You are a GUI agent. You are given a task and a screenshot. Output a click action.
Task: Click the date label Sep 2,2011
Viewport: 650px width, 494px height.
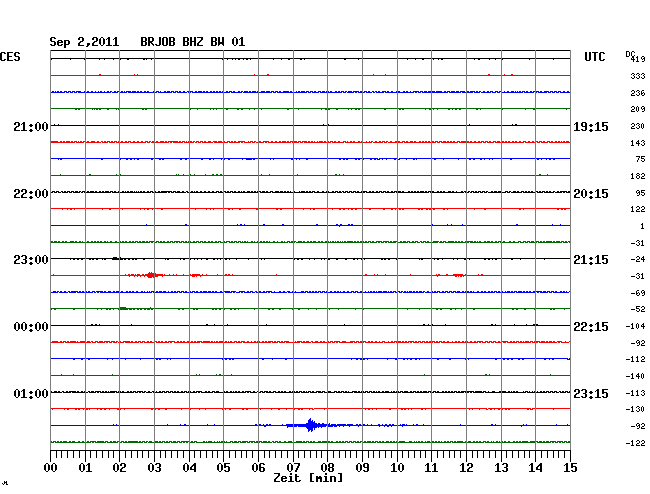tap(84, 42)
